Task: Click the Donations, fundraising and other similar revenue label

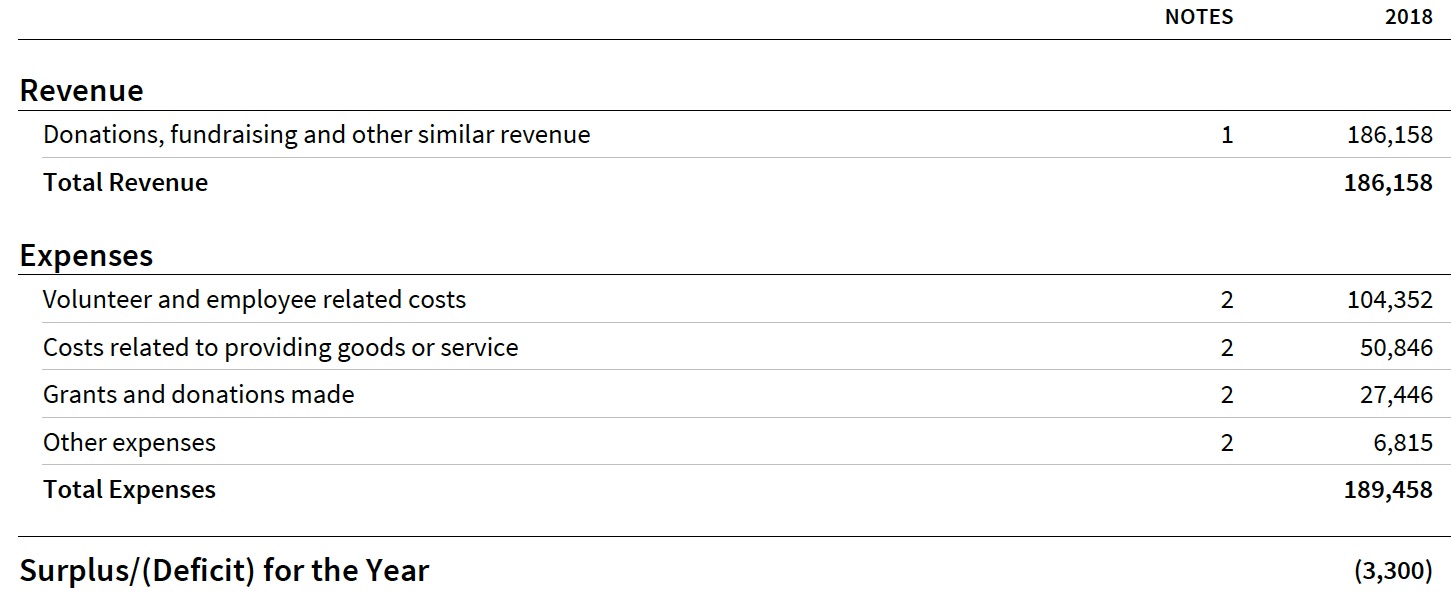Action: [x=316, y=134]
